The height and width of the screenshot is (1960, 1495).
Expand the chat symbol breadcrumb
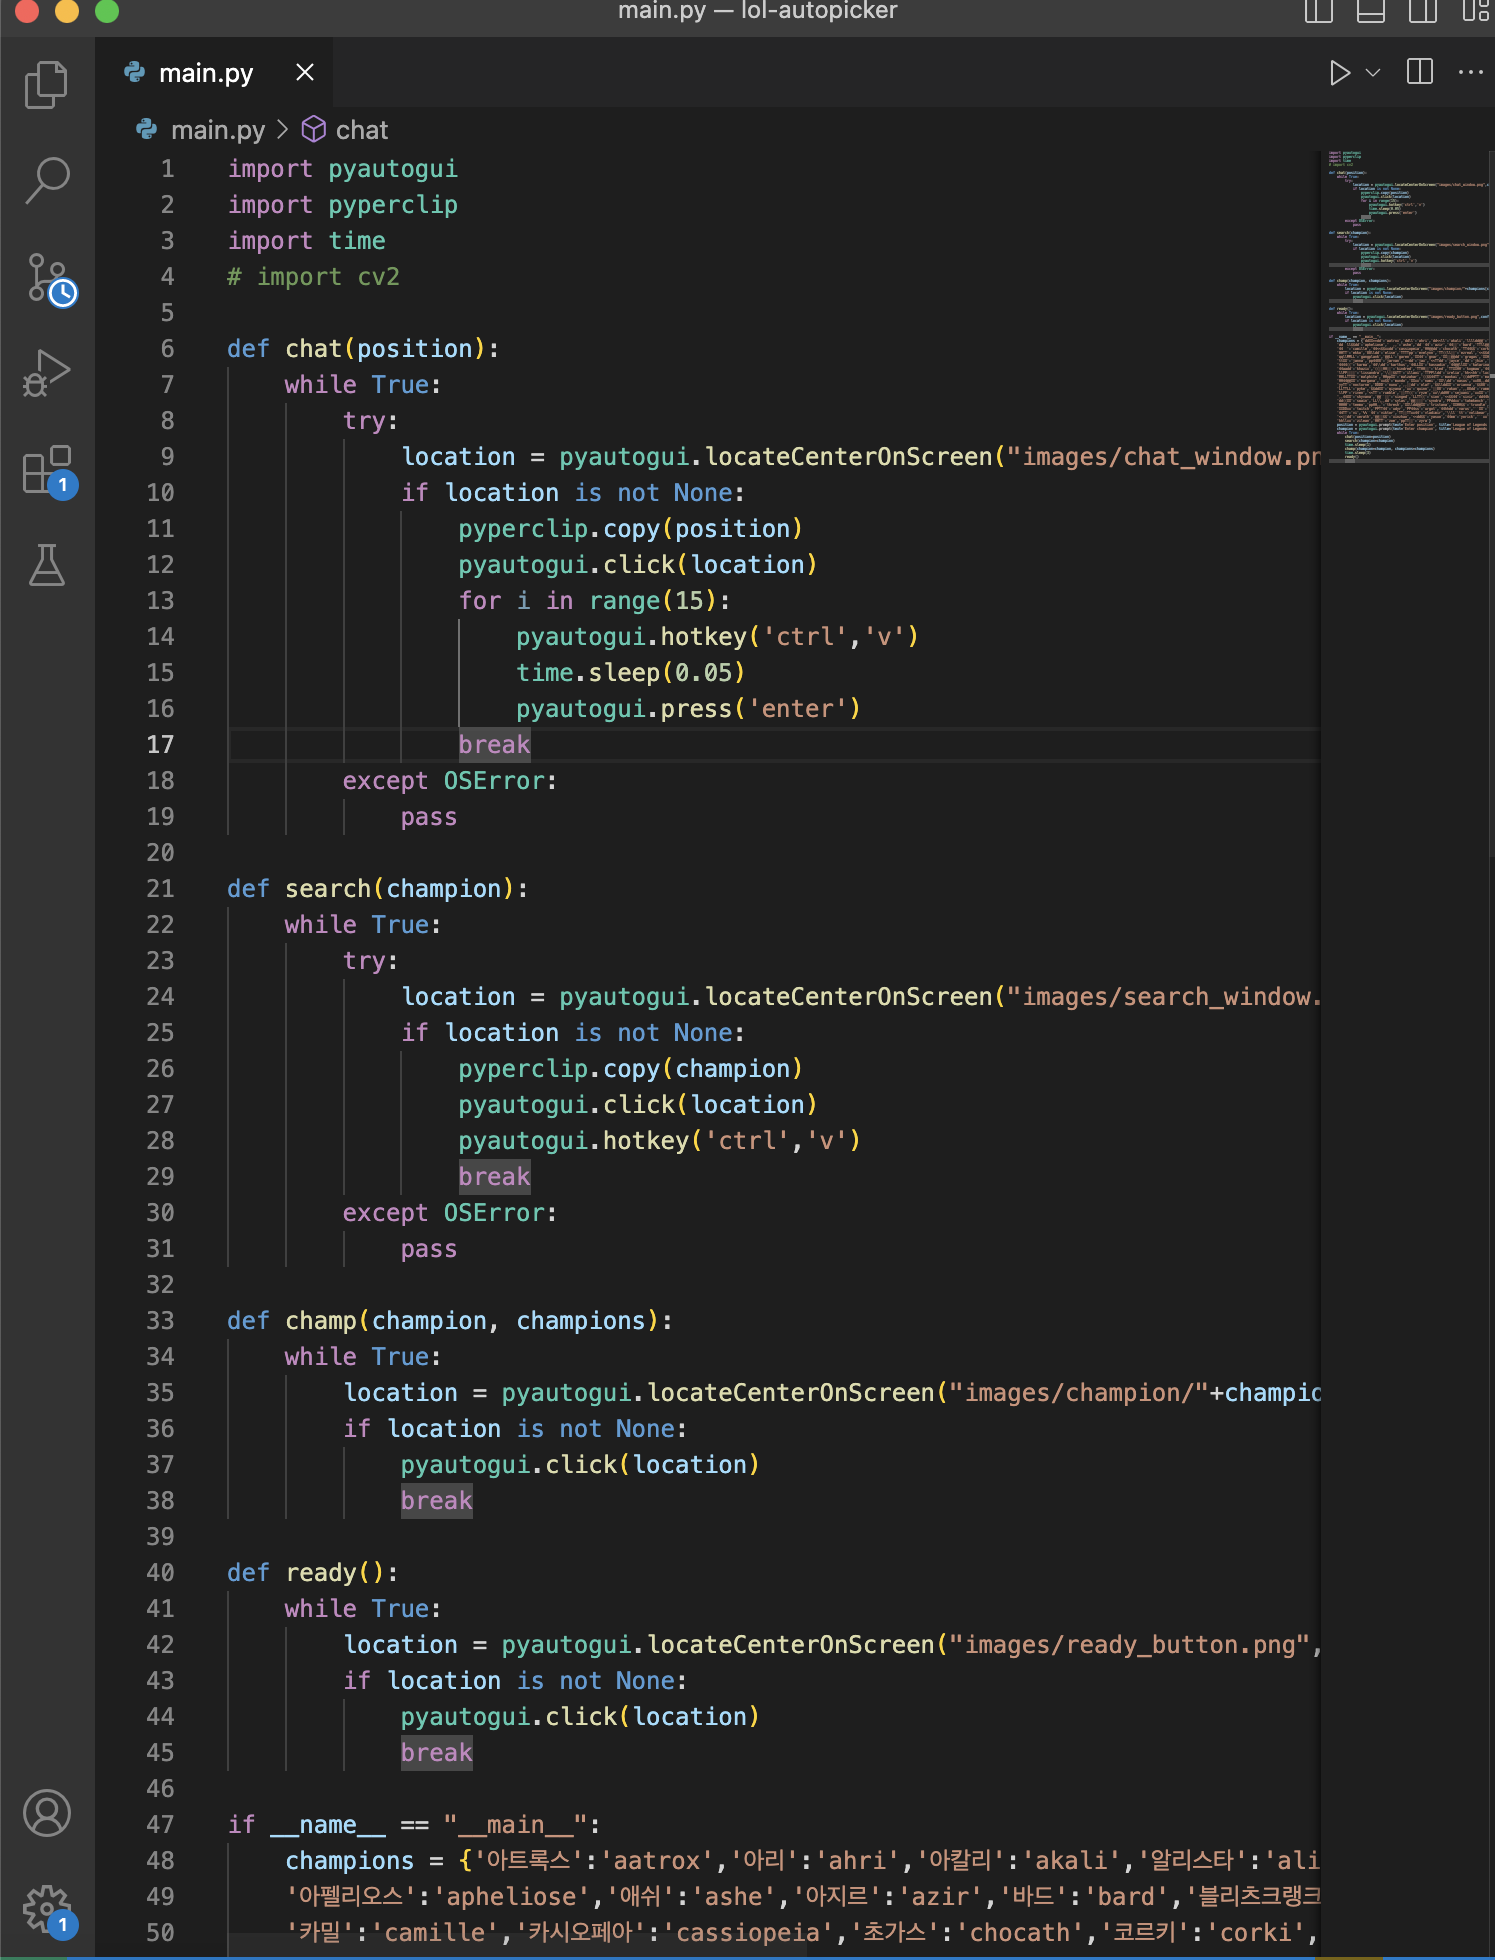click(361, 130)
